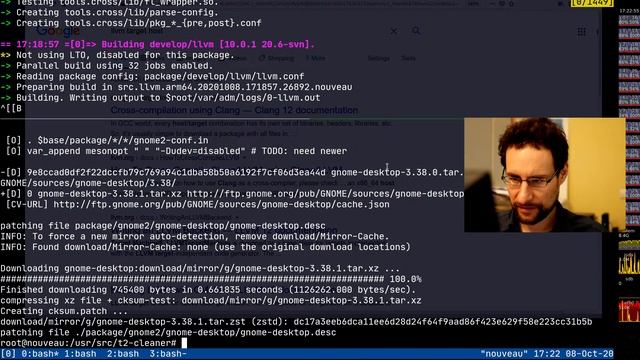Switch to the 2:bash tmux window
Screen dimensions: 640x360
click(123, 354)
